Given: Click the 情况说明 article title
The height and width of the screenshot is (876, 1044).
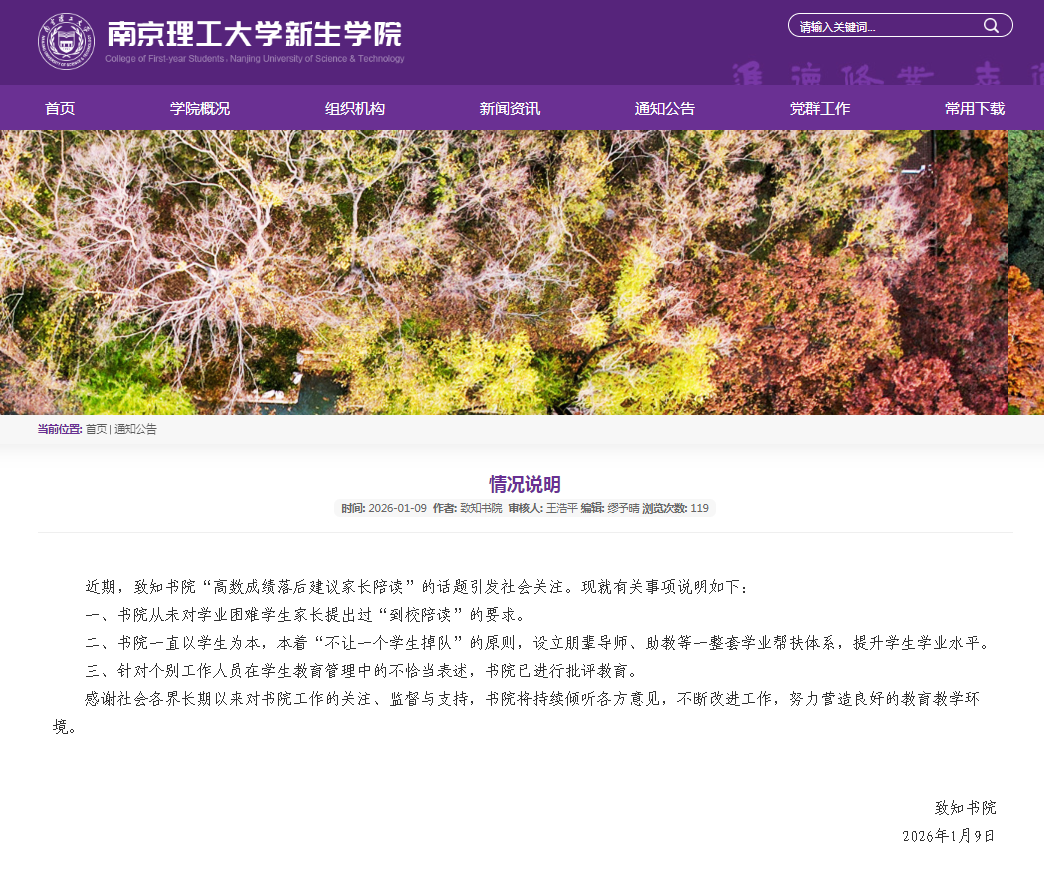Looking at the screenshot, I should click(522, 483).
